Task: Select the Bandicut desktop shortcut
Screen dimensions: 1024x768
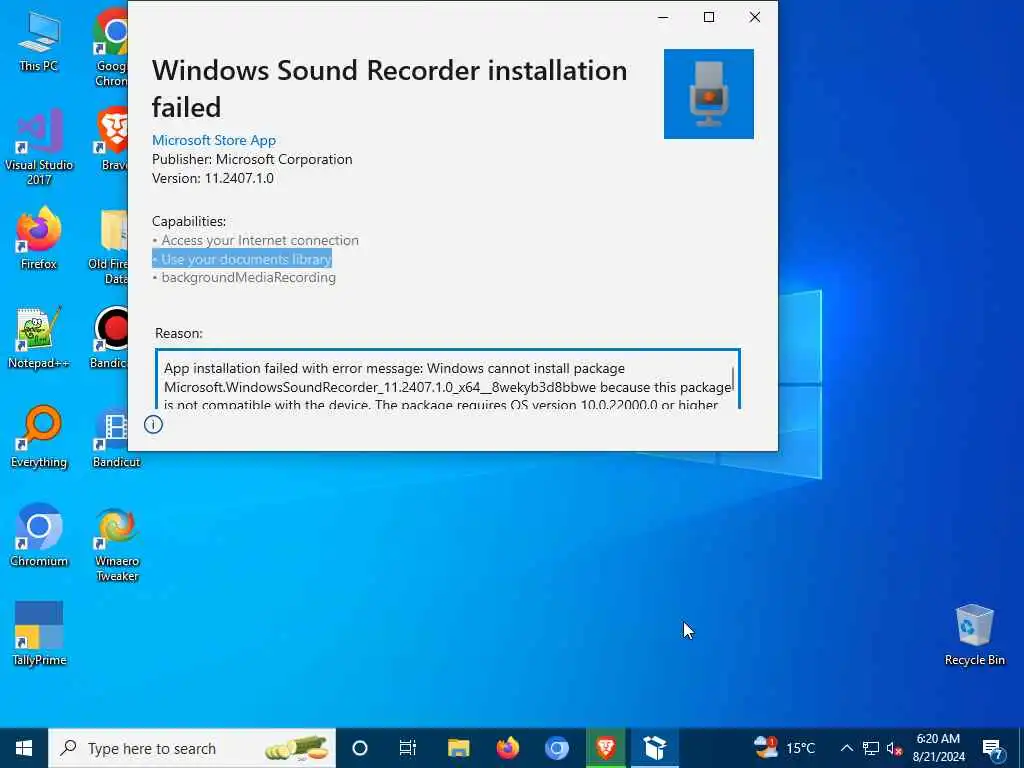Action: point(116,438)
